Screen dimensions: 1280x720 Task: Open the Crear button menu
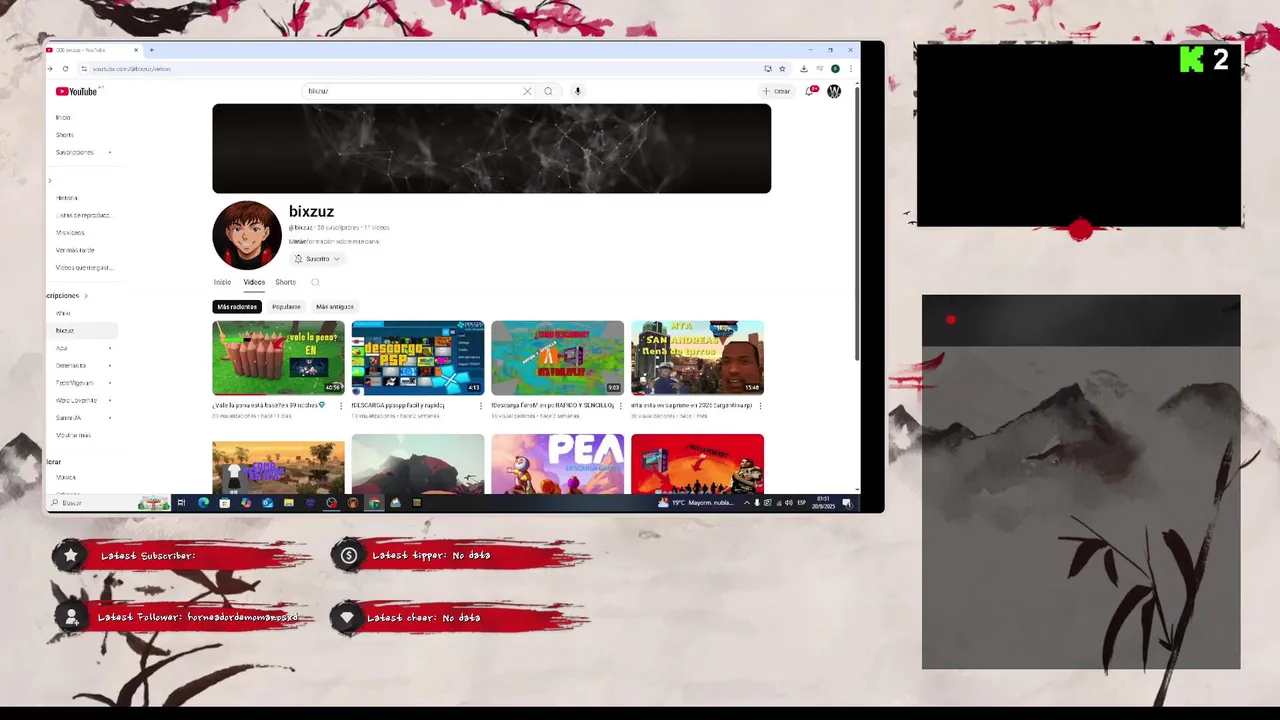[x=776, y=91]
